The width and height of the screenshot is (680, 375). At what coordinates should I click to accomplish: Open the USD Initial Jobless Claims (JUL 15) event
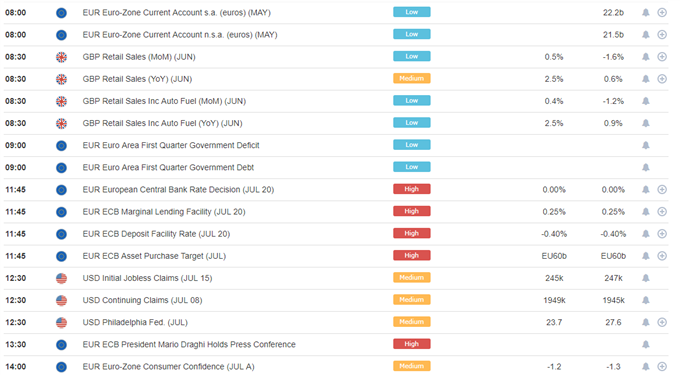pos(147,278)
